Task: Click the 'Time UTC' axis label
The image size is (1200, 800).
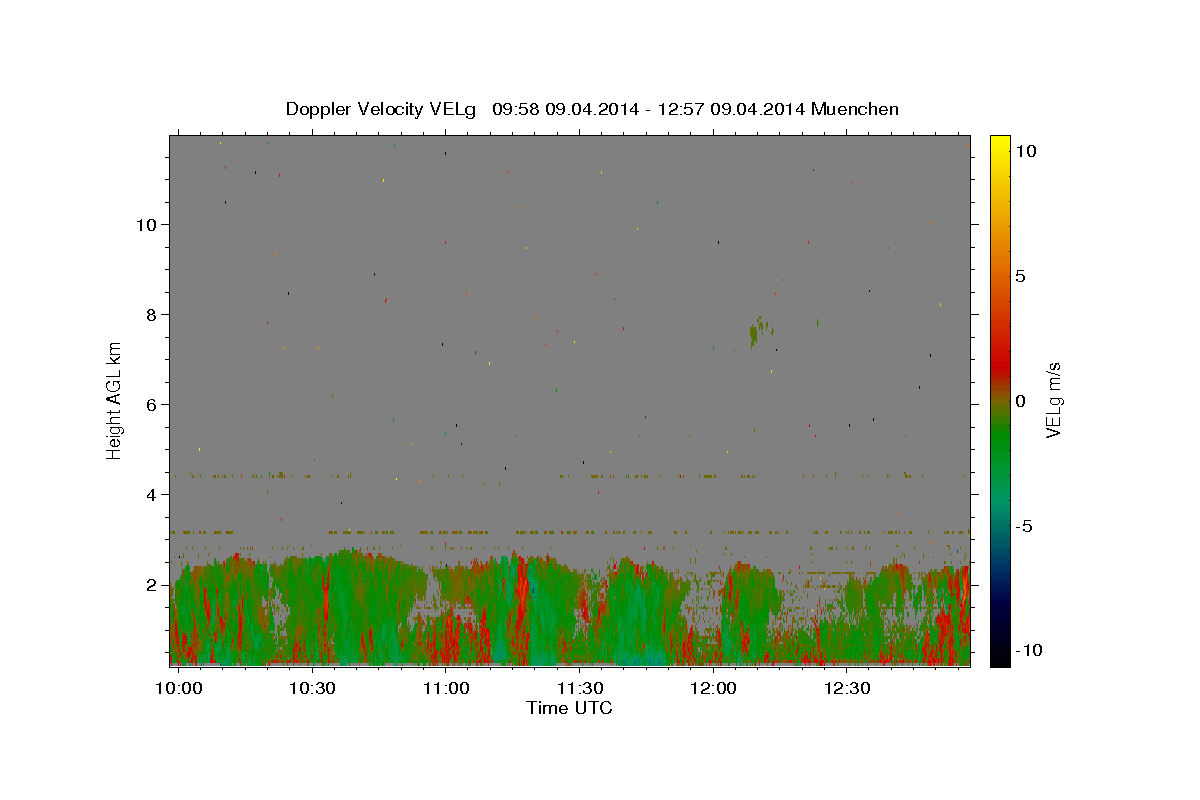Action: (569, 708)
